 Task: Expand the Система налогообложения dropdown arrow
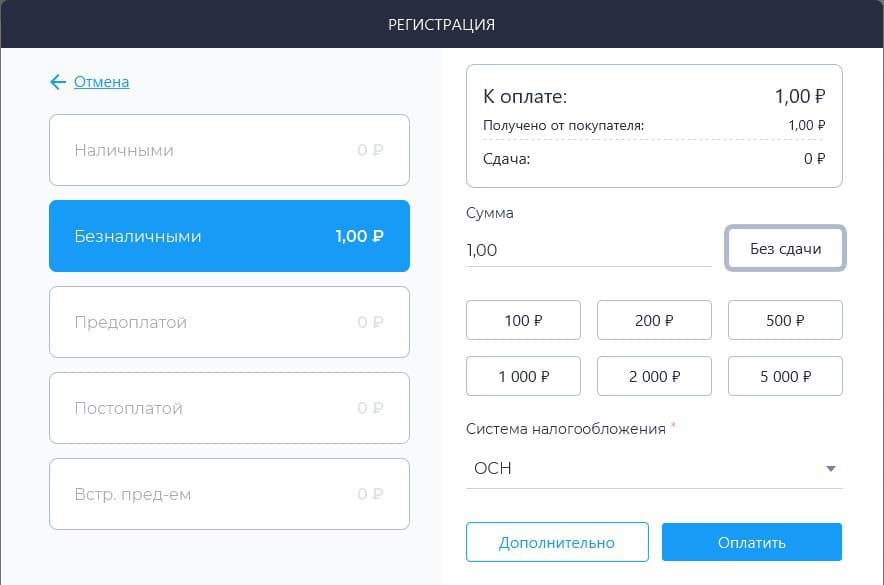coord(830,468)
